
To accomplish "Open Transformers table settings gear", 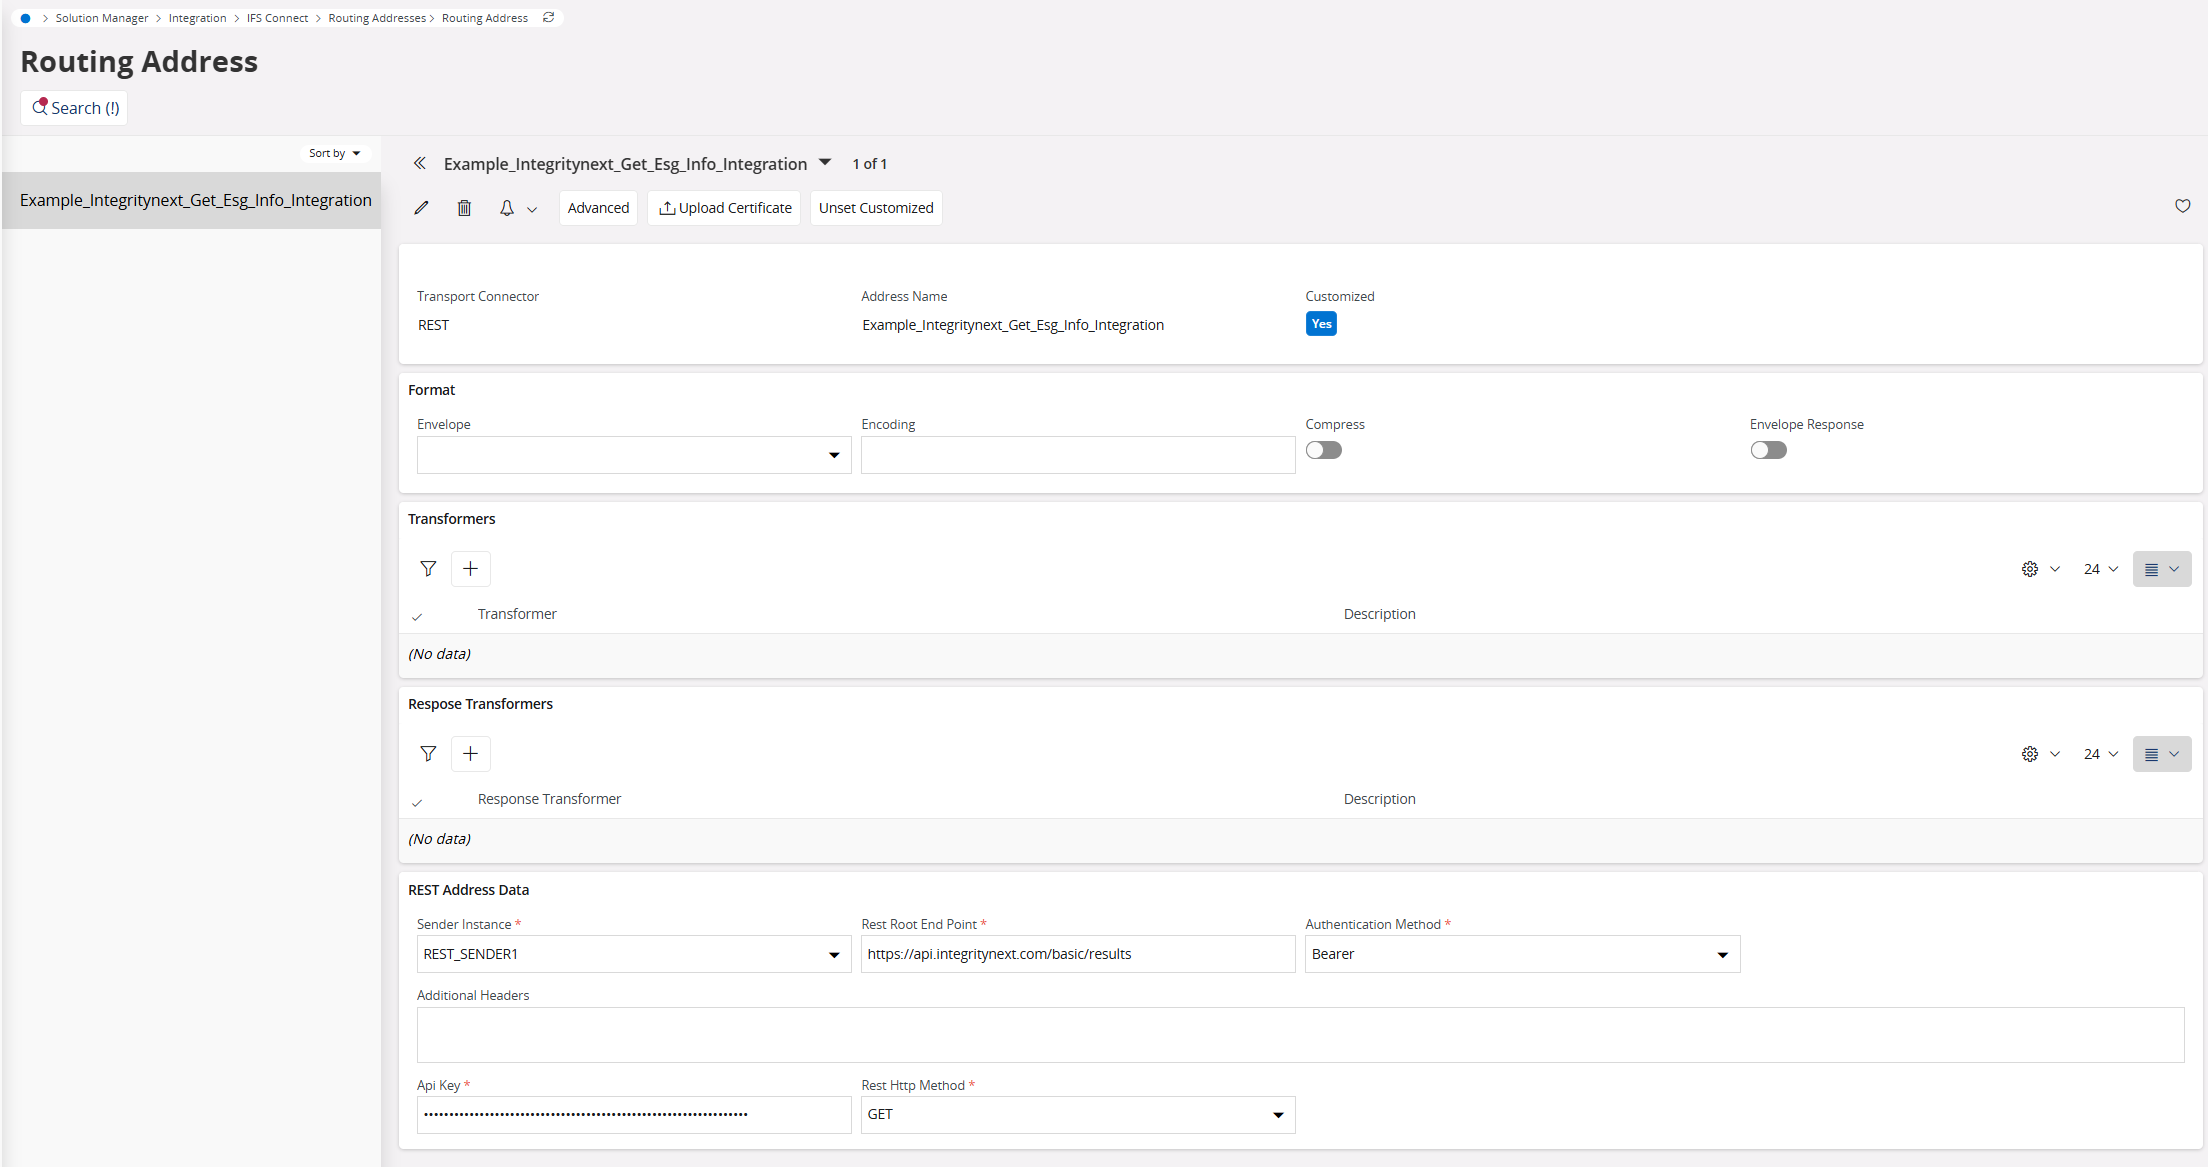I will pyautogui.click(x=2029, y=568).
